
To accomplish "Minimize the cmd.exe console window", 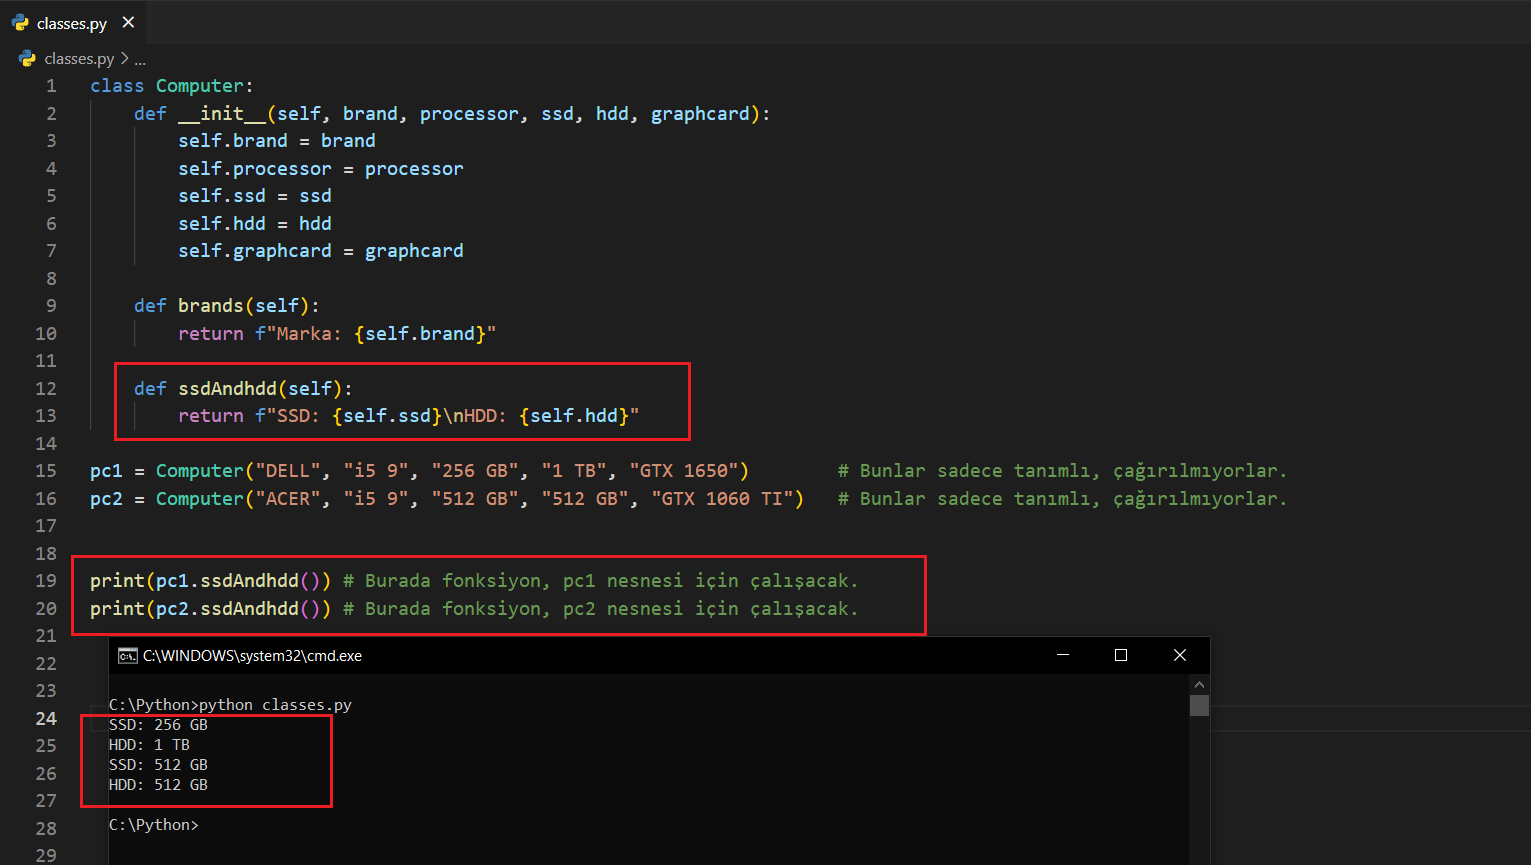I will click(x=1062, y=655).
